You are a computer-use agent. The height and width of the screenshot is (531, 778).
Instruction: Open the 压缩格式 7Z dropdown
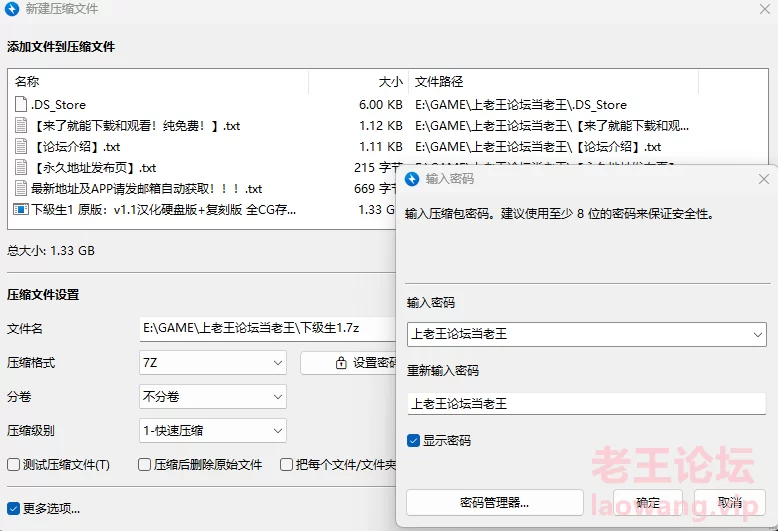(213, 363)
